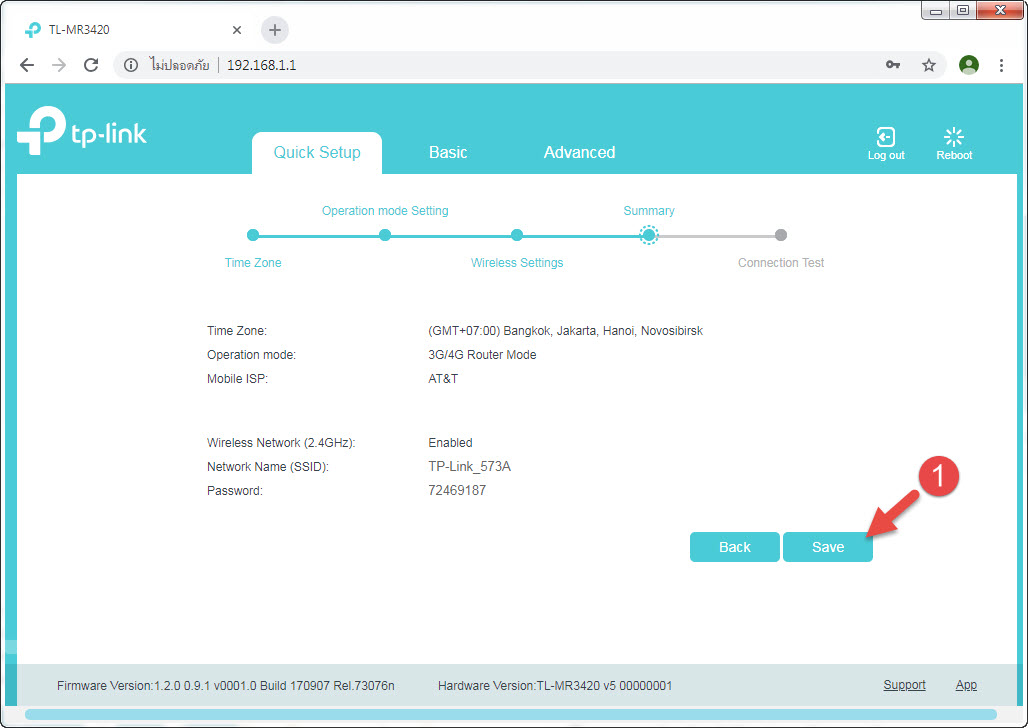1028x728 pixels.
Task: Click the Summary step marker
Action: point(648,235)
